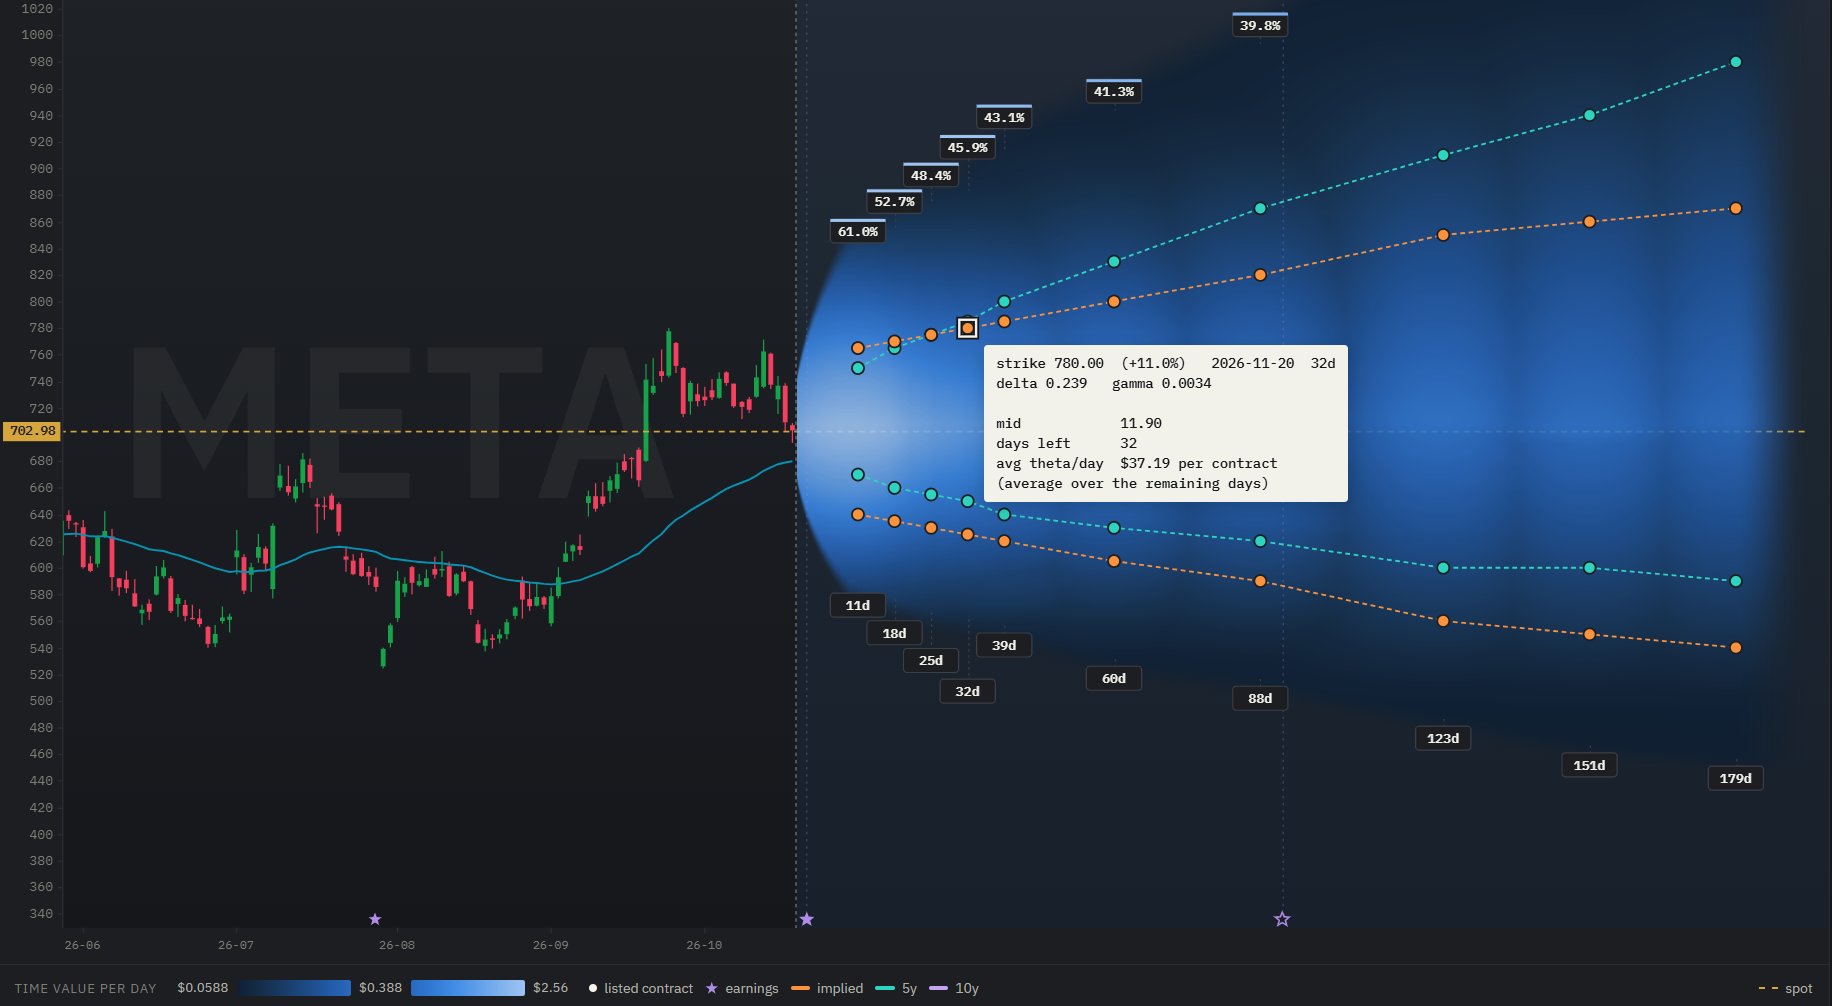Click the TIME VALUE PER DAY label
1832x1006 pixels.
point(85,988)
